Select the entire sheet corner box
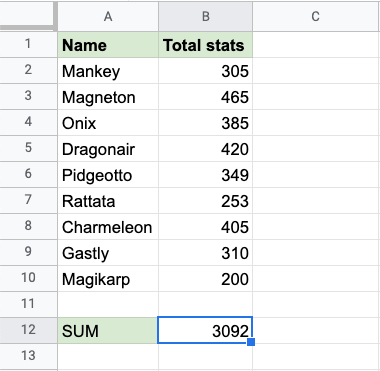The image size is (380, 371). point(28,16)
